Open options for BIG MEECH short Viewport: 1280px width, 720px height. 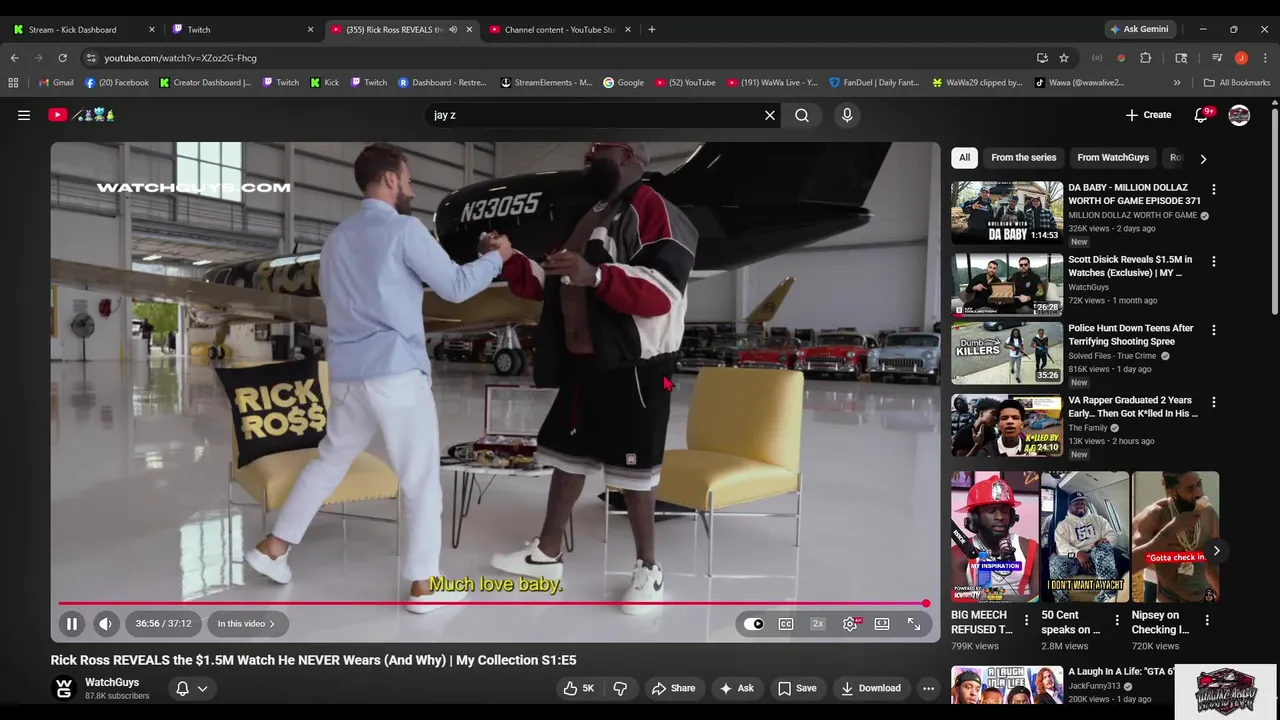click(x=1026, y=621)
